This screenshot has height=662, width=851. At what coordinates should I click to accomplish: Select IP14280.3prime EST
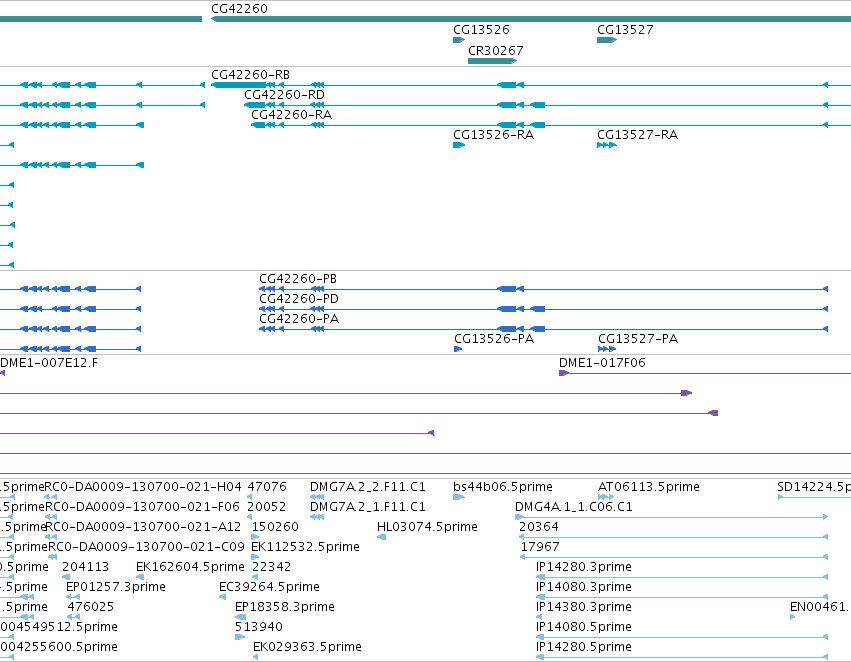583,568
